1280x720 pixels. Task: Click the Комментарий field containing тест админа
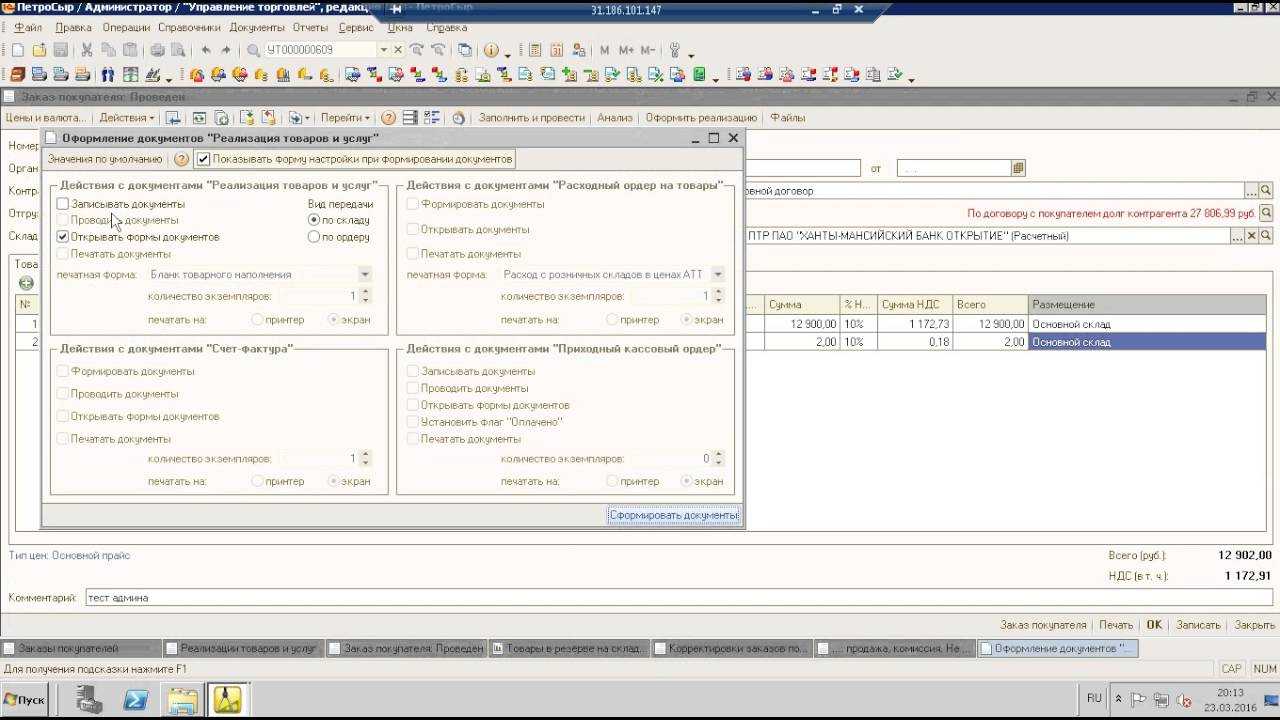[677, 597]
